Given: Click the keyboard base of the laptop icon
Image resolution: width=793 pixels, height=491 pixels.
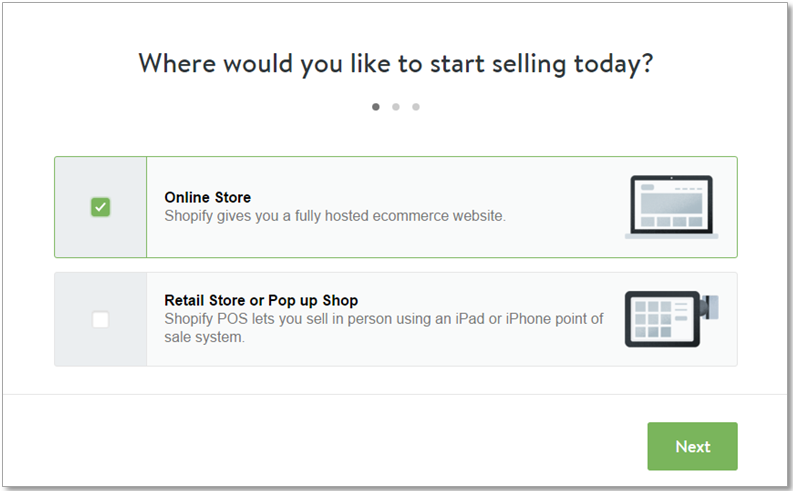Looking at the screenshot, I should click(x=672, y=236).
